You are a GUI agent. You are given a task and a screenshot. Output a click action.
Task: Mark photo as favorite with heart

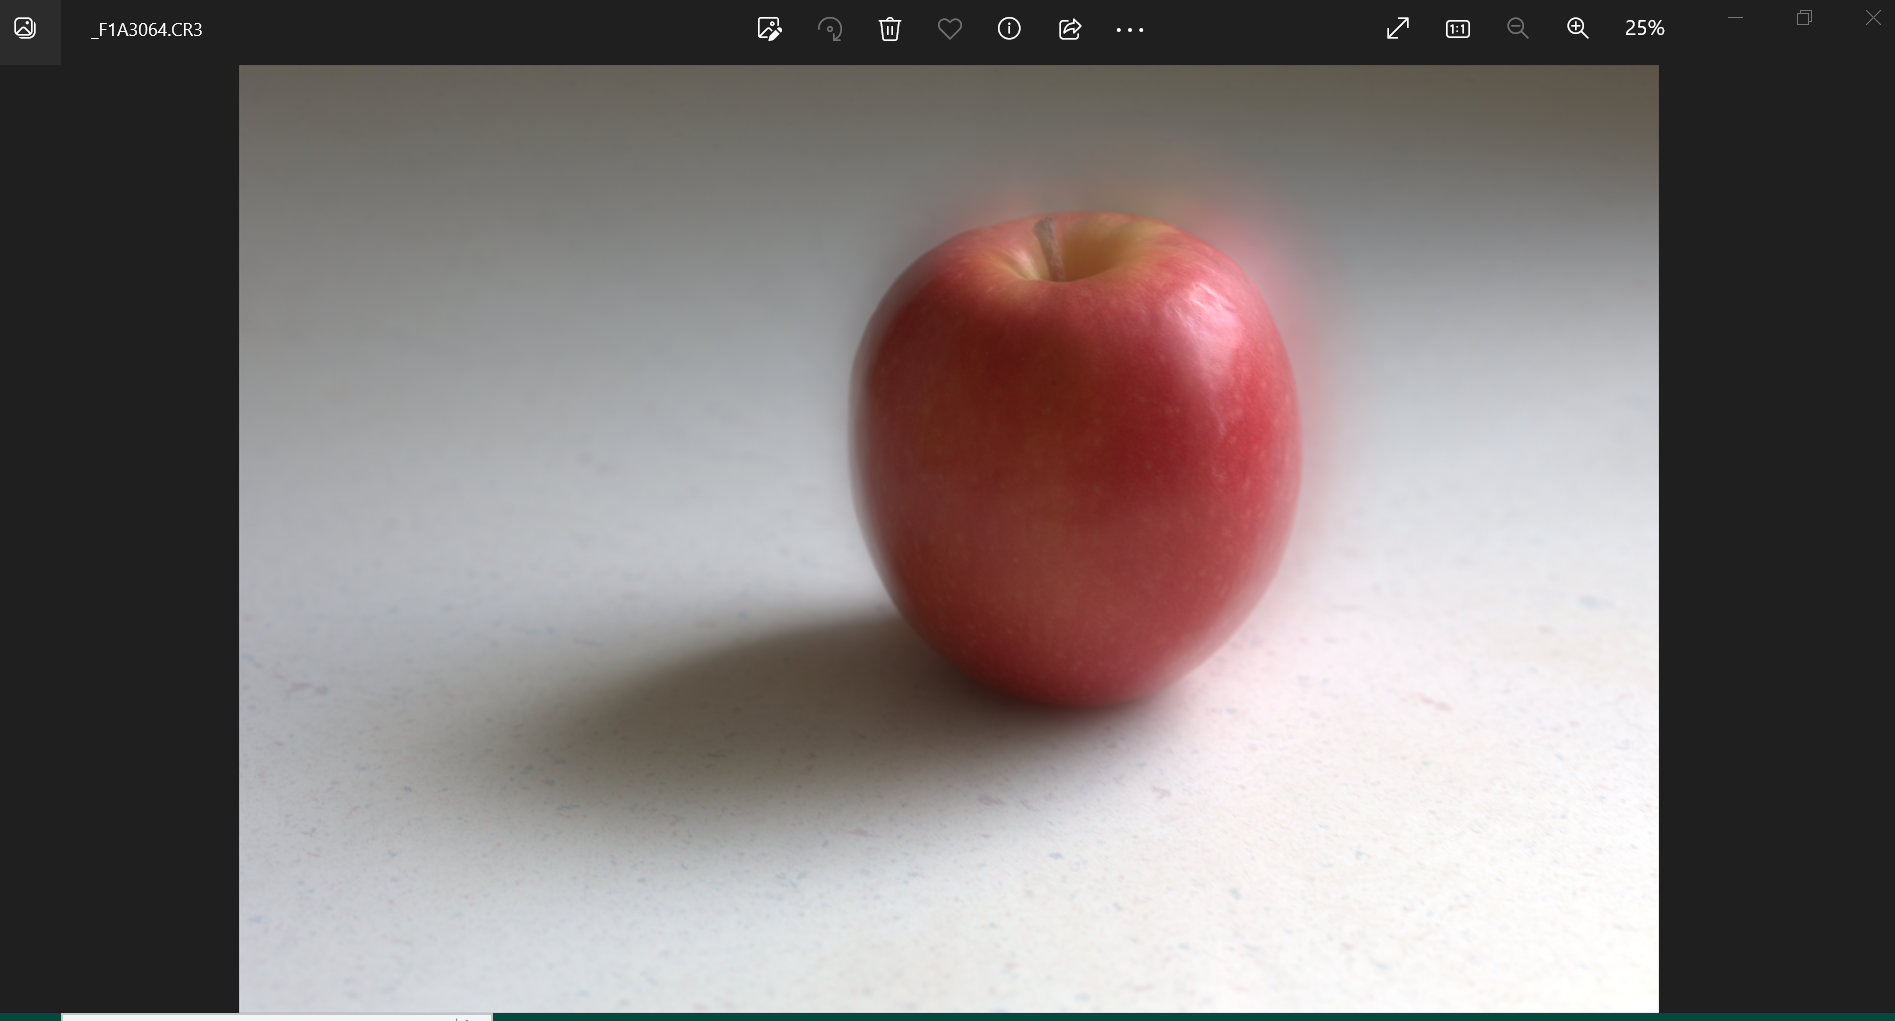[950, 29]
